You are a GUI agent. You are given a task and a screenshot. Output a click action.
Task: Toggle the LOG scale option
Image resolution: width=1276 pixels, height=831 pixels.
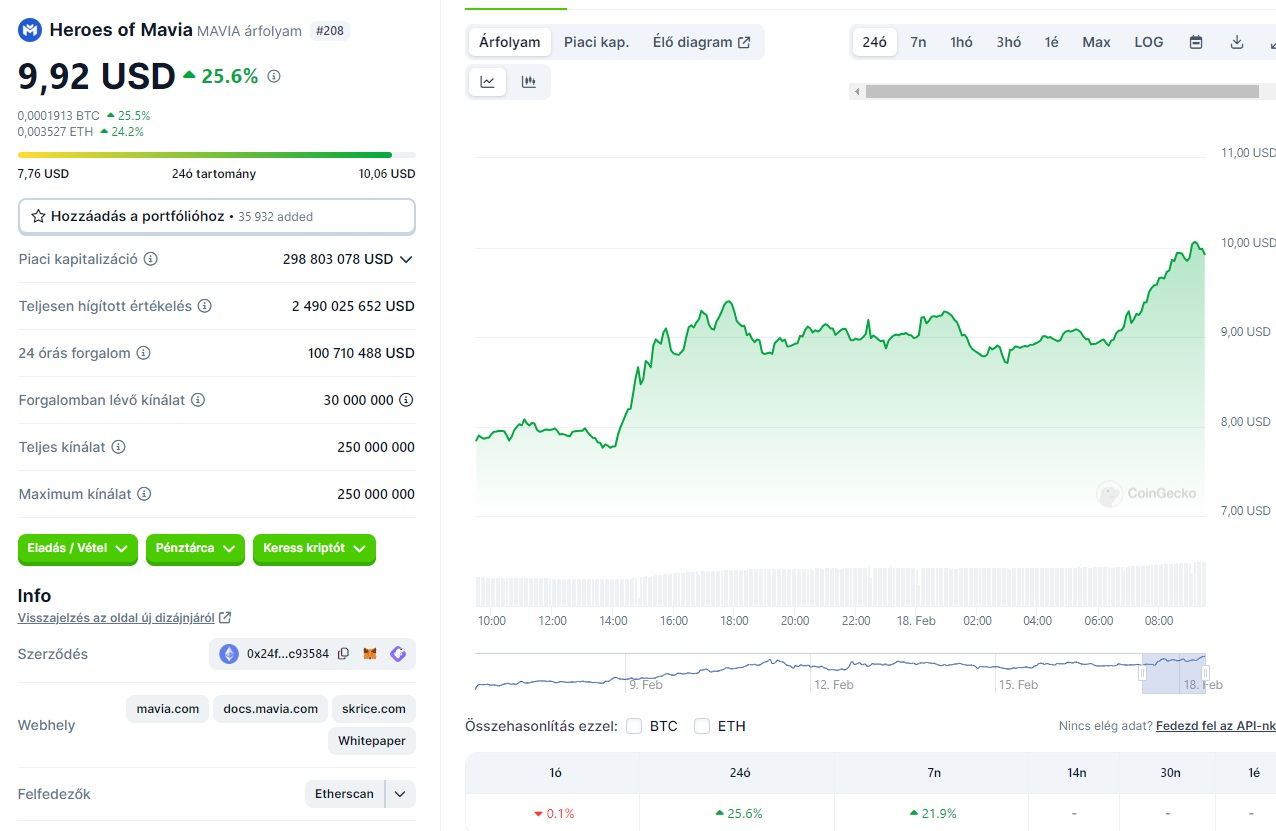point(1149,42)
